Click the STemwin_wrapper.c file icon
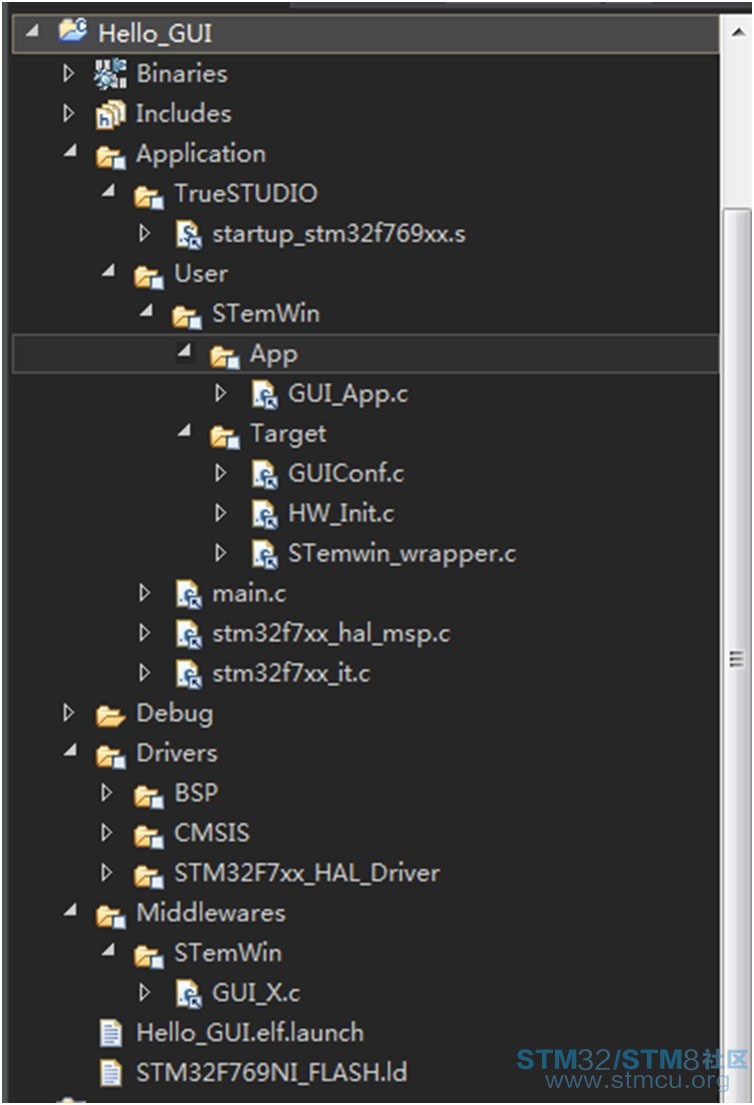754x1105 pixels. click(264, 554)
